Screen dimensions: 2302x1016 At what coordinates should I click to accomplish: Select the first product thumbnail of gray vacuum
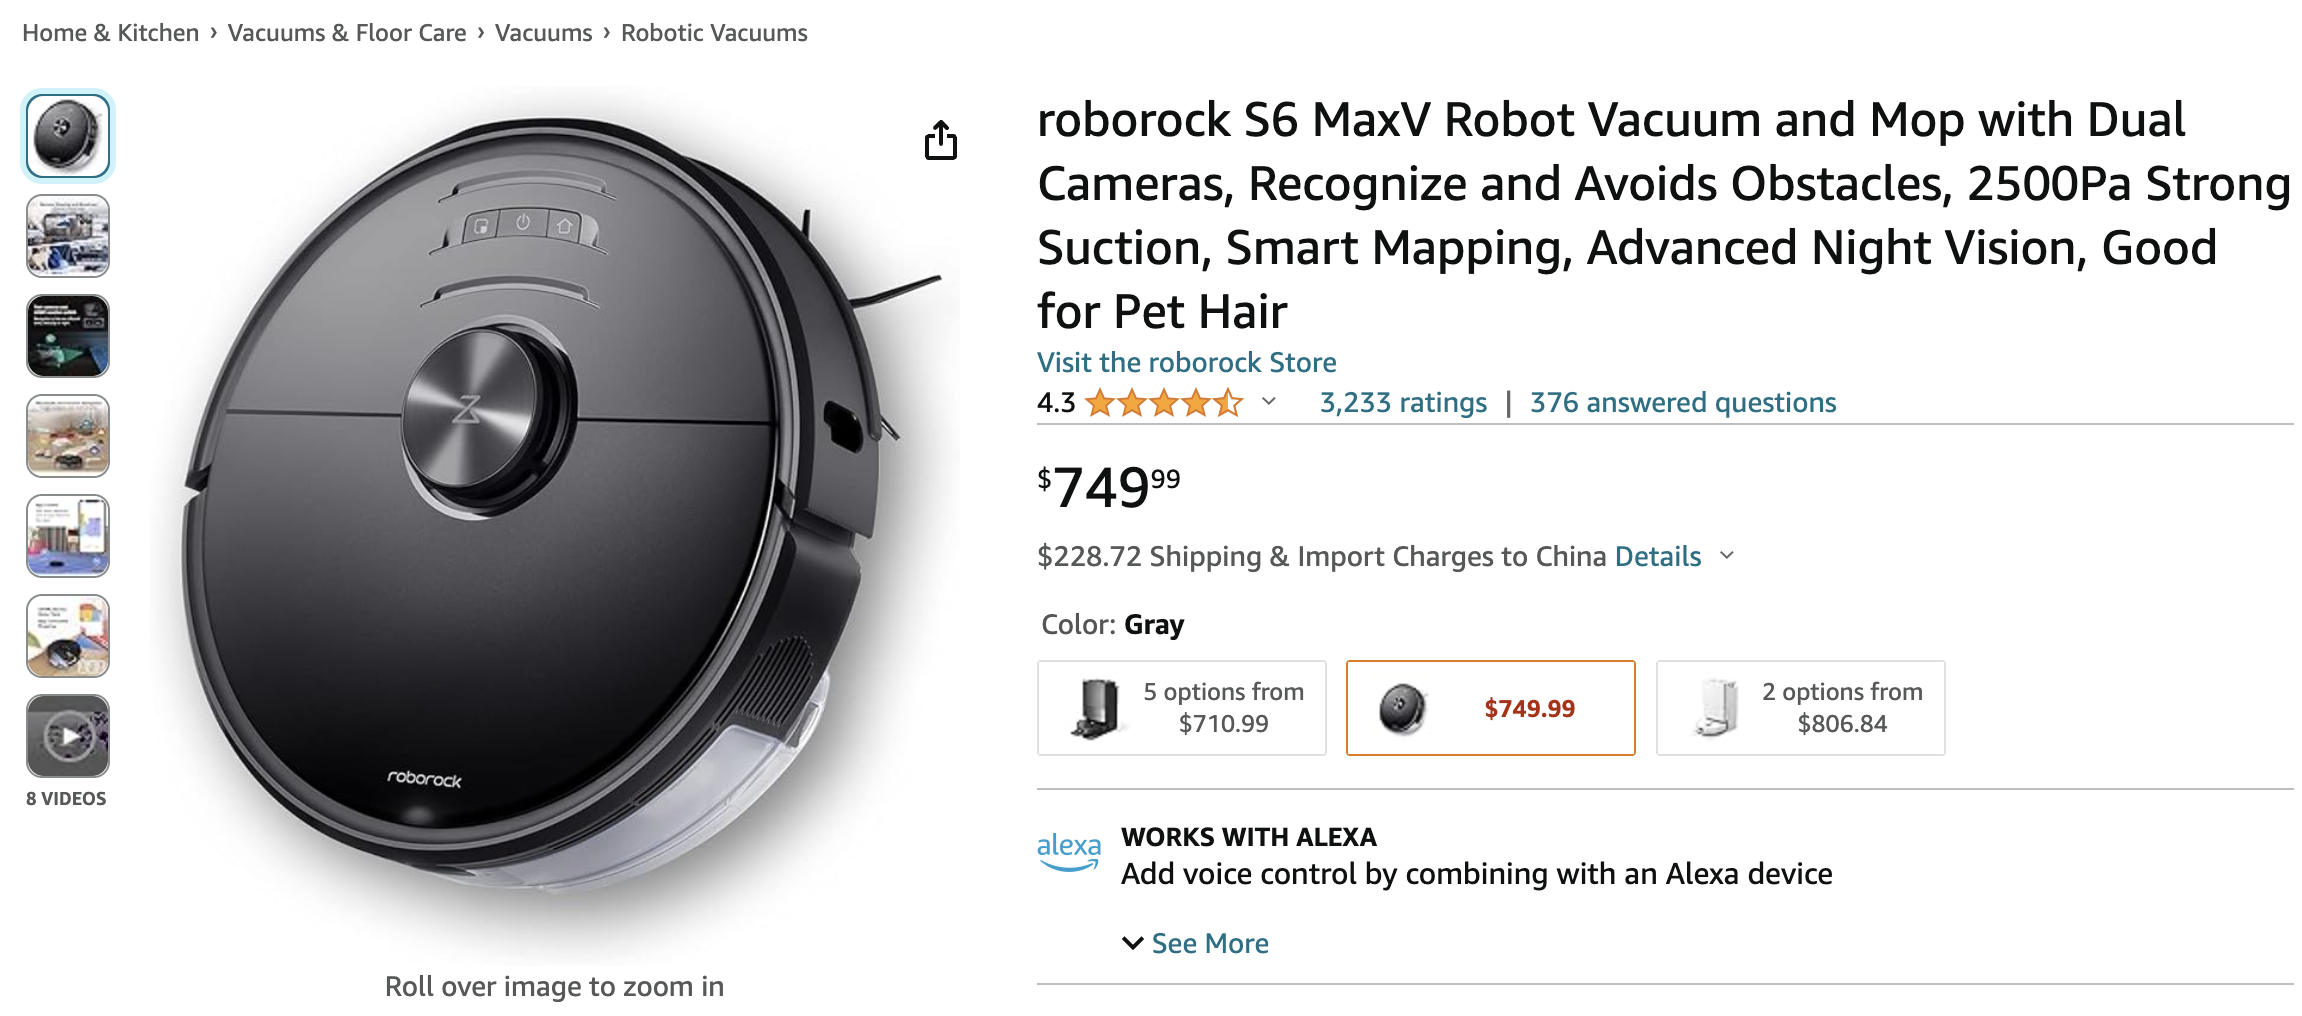point(68,136)
